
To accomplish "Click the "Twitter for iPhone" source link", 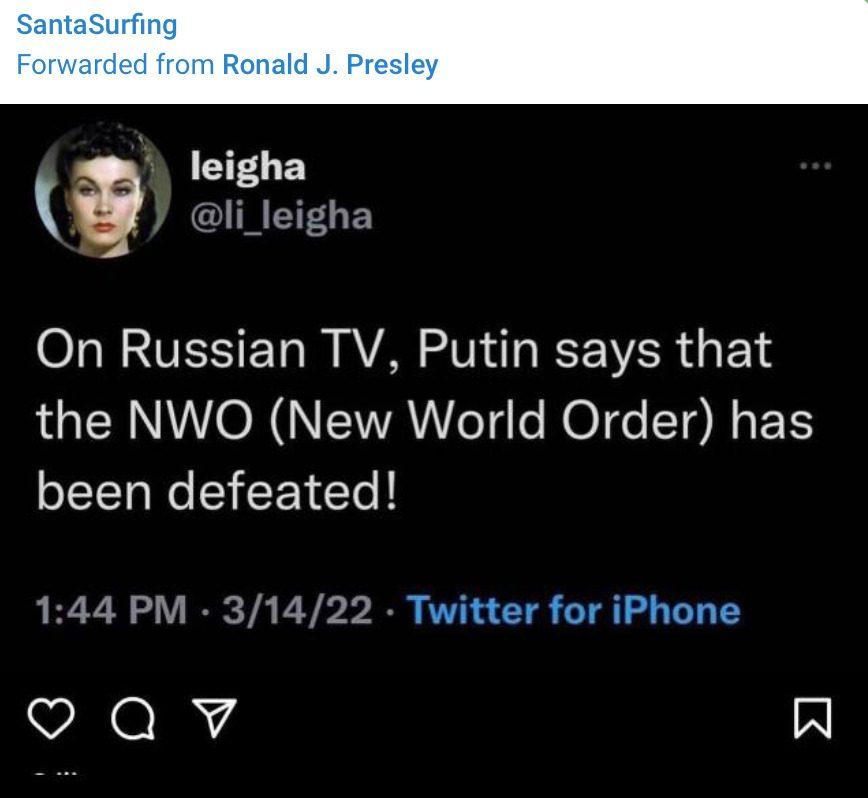I will (x=574, y=609).
